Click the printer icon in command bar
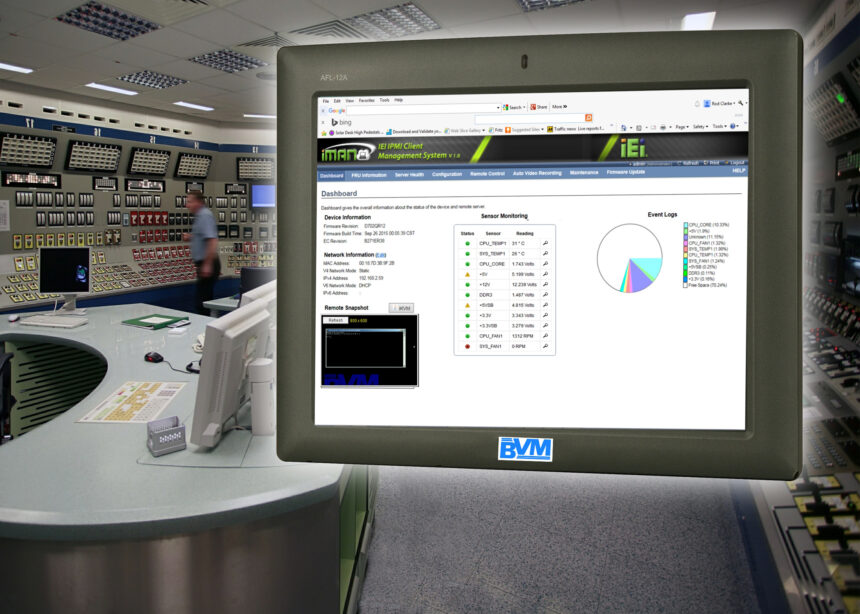 663,127
